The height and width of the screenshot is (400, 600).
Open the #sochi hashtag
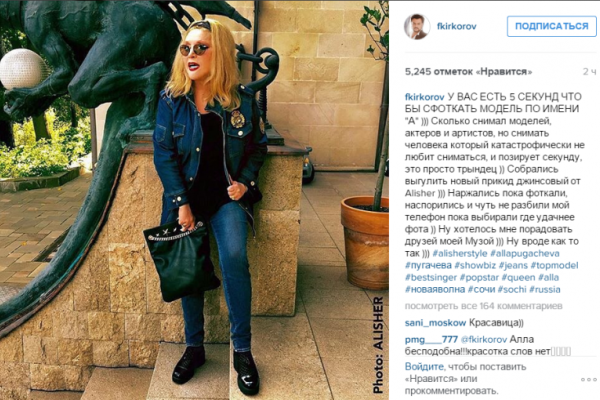click(x=512, y=289)
